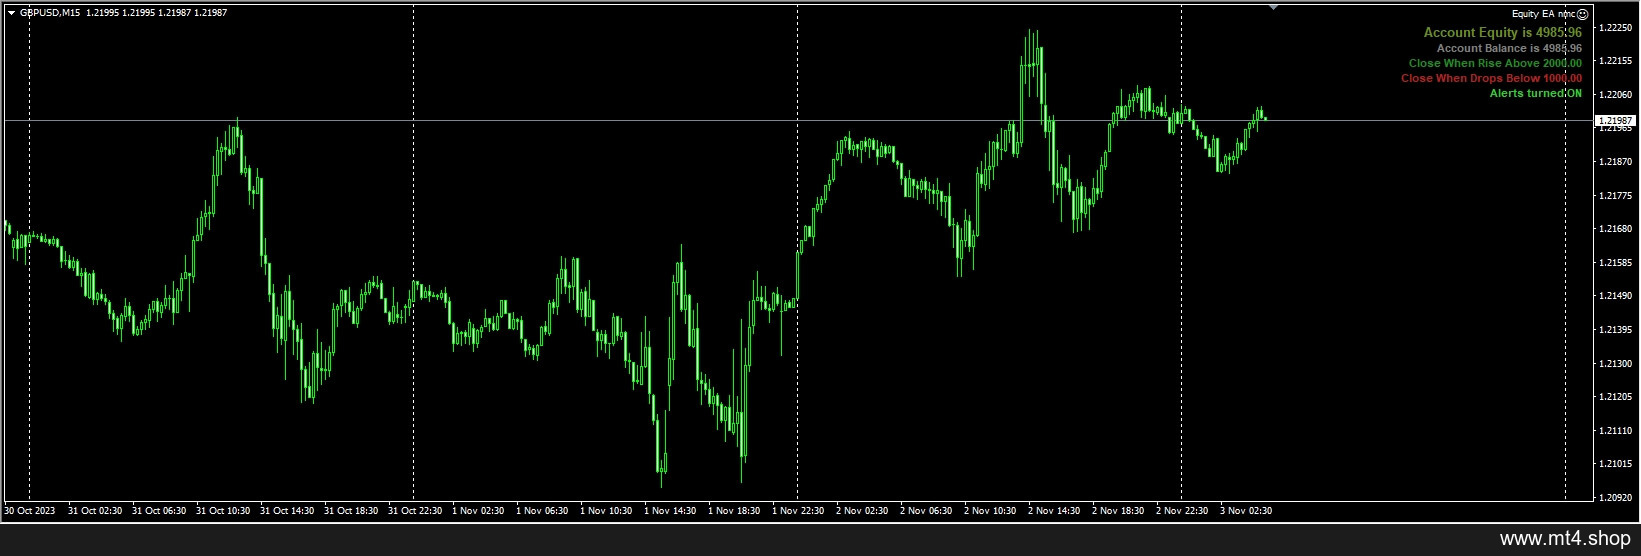Click the 1.21015 price axis label

coord(1616,464)
